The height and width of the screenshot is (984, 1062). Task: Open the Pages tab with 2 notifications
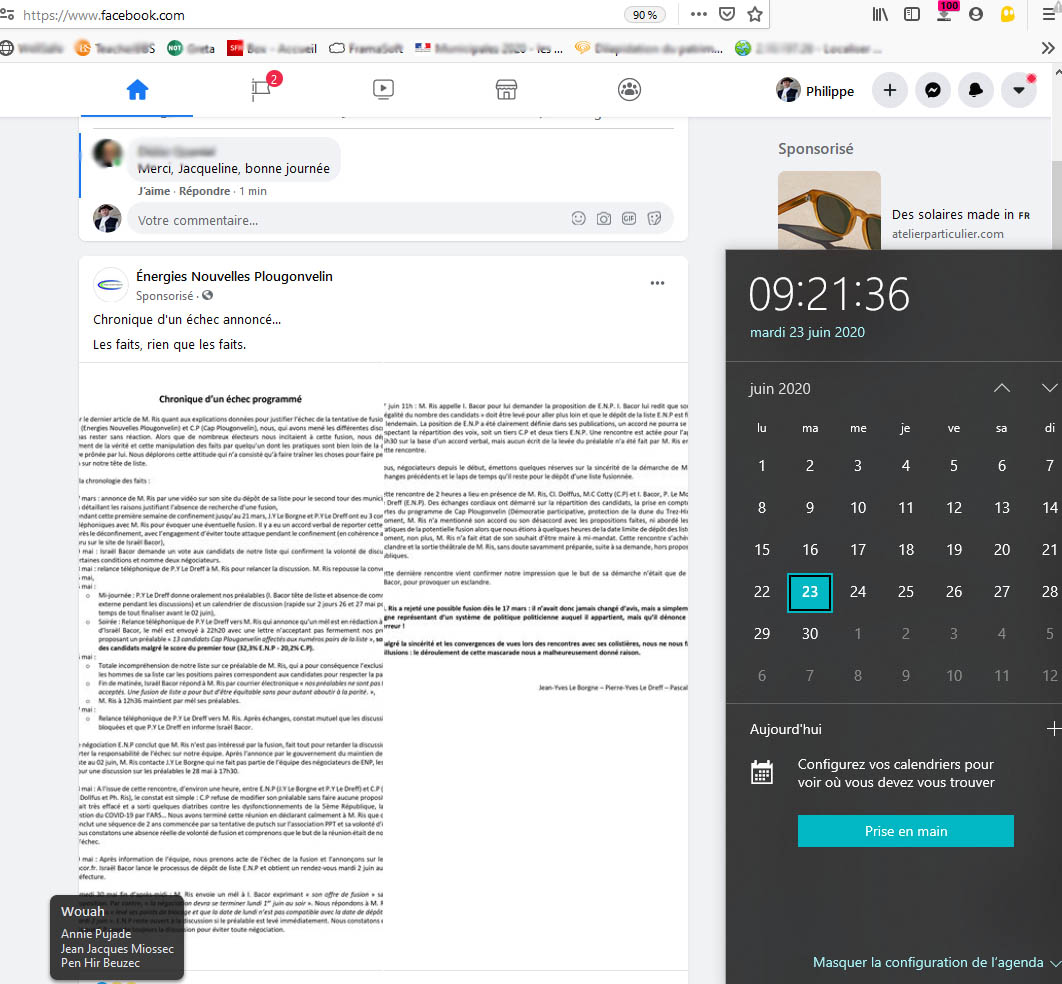[261, 89]
